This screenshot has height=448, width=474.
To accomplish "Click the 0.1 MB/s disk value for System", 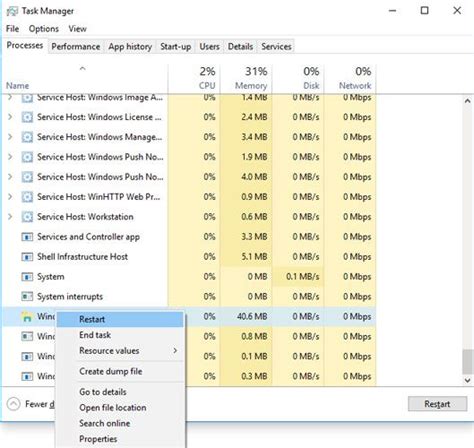I will (x=302, y=277).
